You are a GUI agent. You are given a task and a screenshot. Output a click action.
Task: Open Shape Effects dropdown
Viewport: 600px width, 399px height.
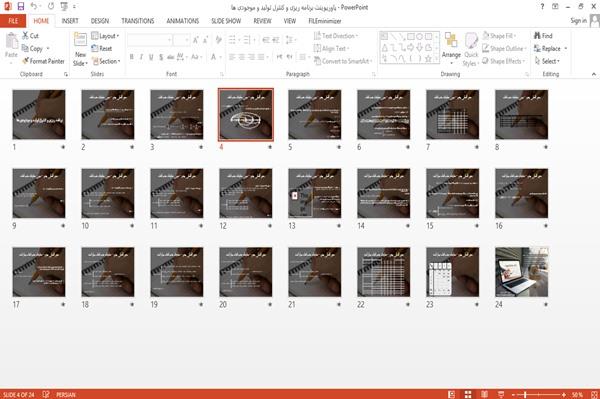coord(504,61)
